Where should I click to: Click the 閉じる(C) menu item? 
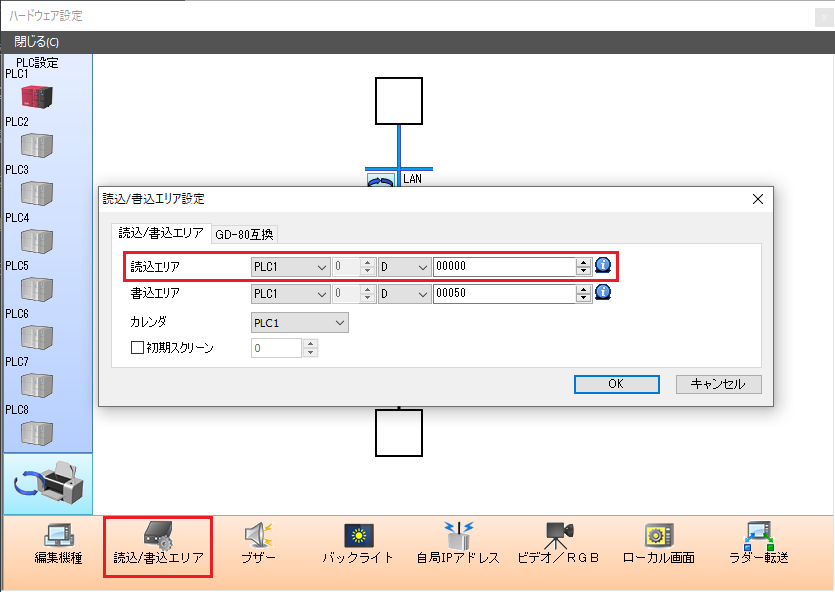point(37,42)
